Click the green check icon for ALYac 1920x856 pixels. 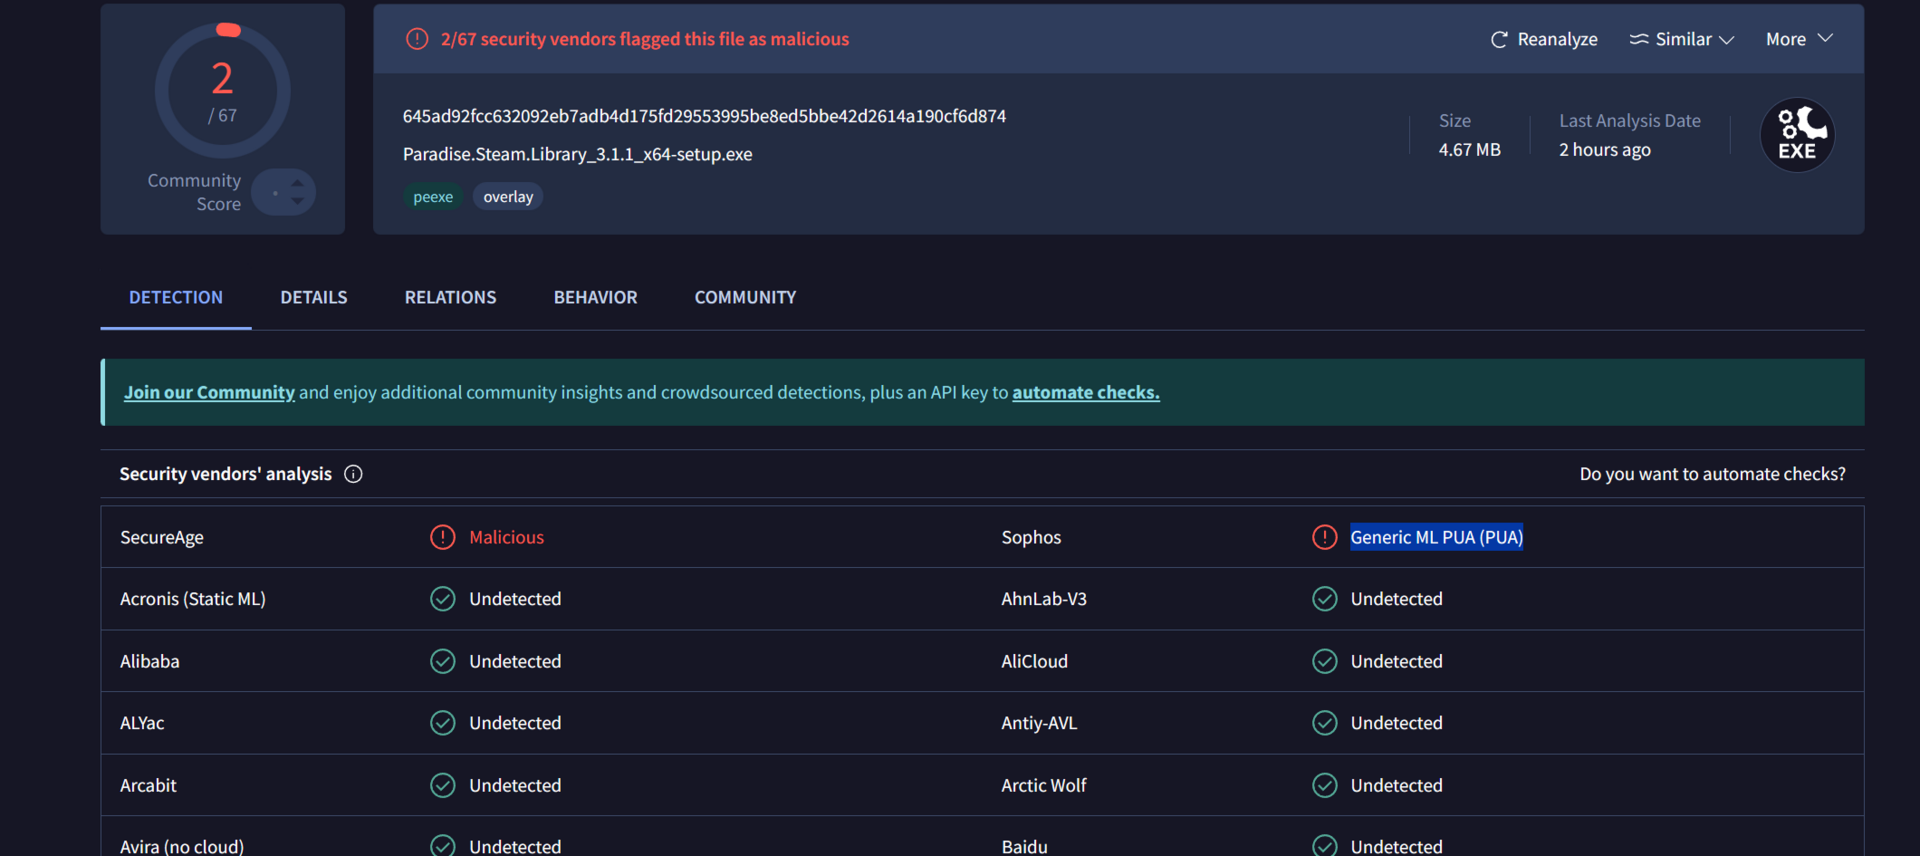(442, 723)
